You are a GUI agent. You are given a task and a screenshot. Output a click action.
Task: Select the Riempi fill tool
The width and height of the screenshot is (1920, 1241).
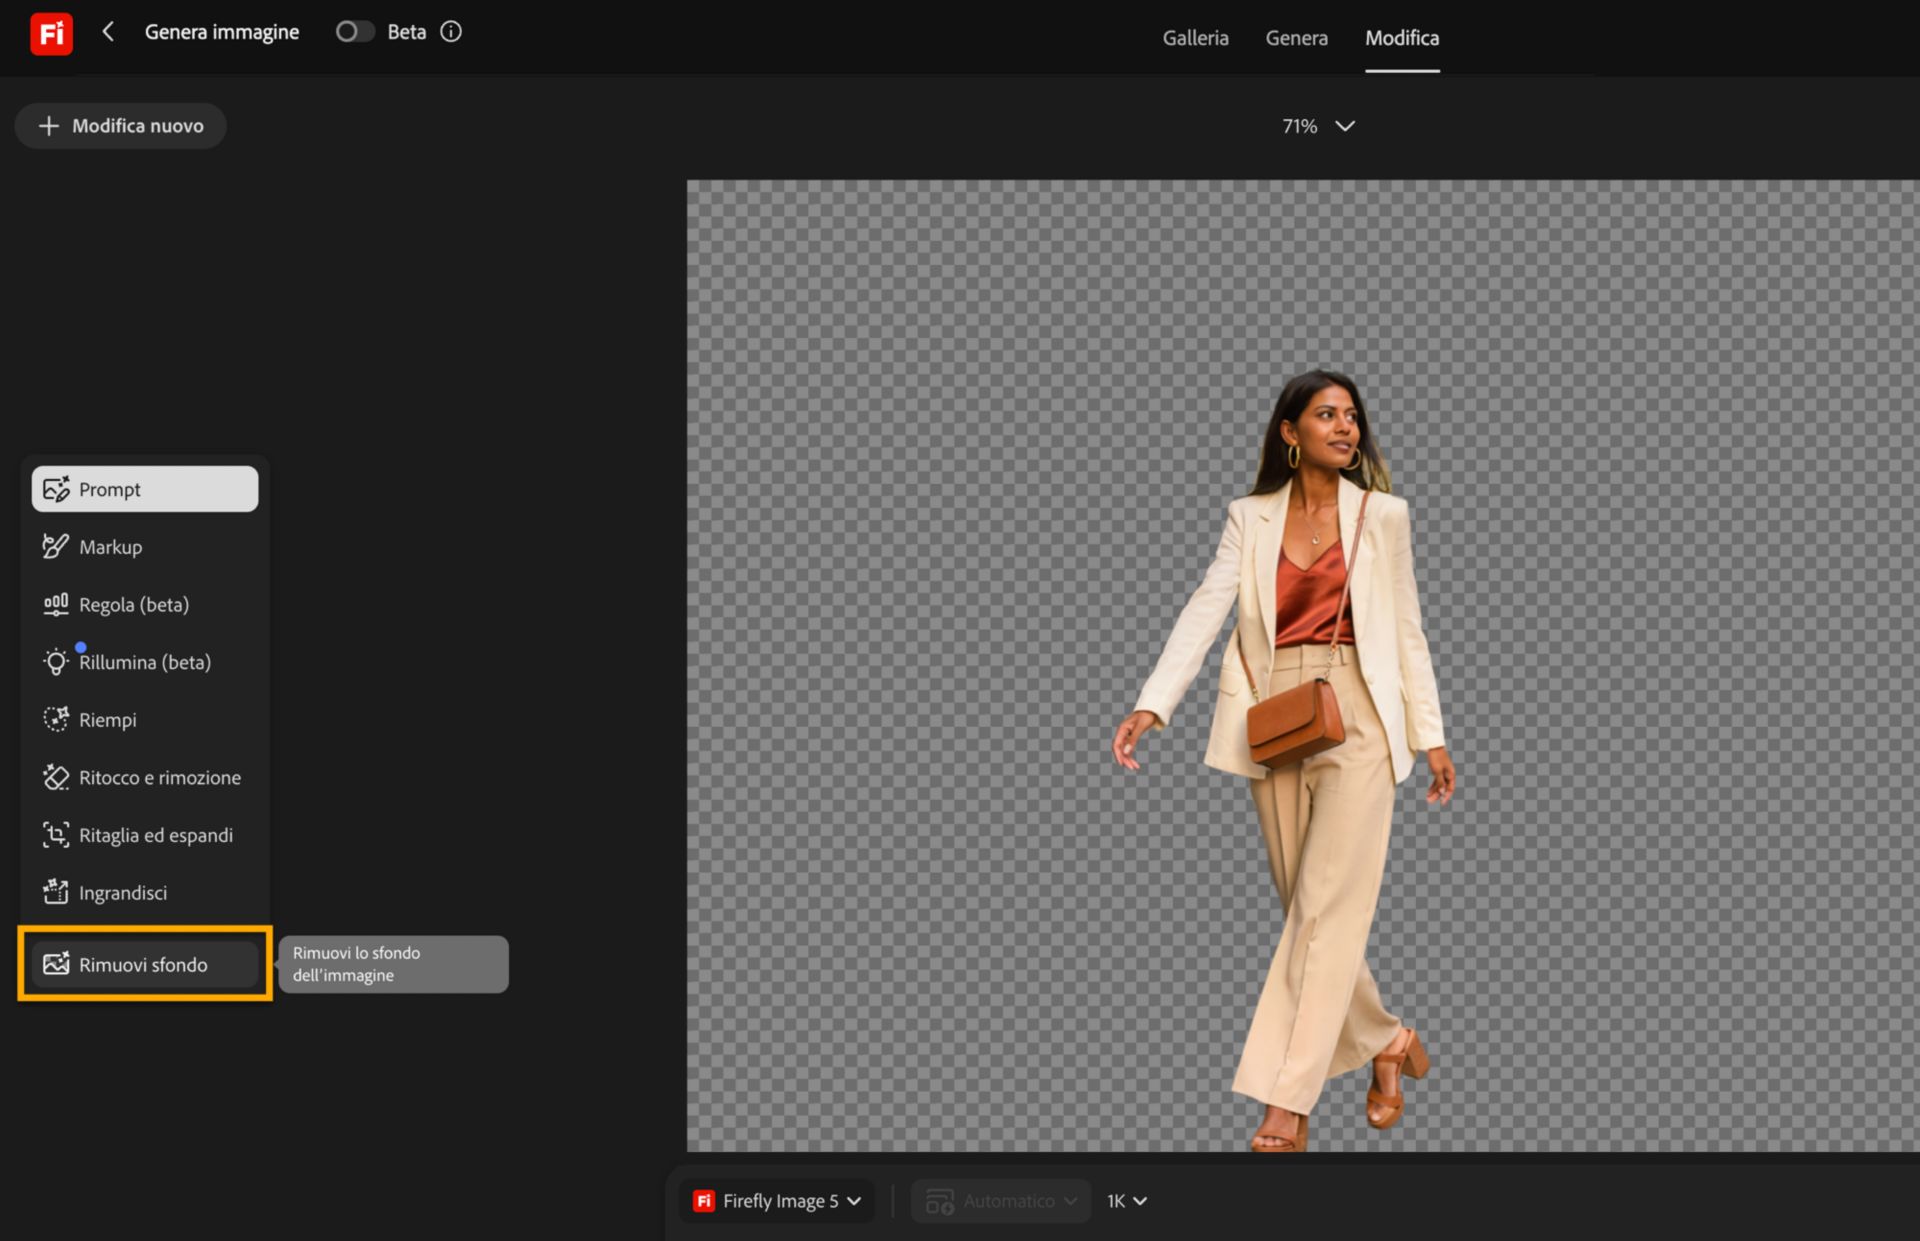(145, 720)
